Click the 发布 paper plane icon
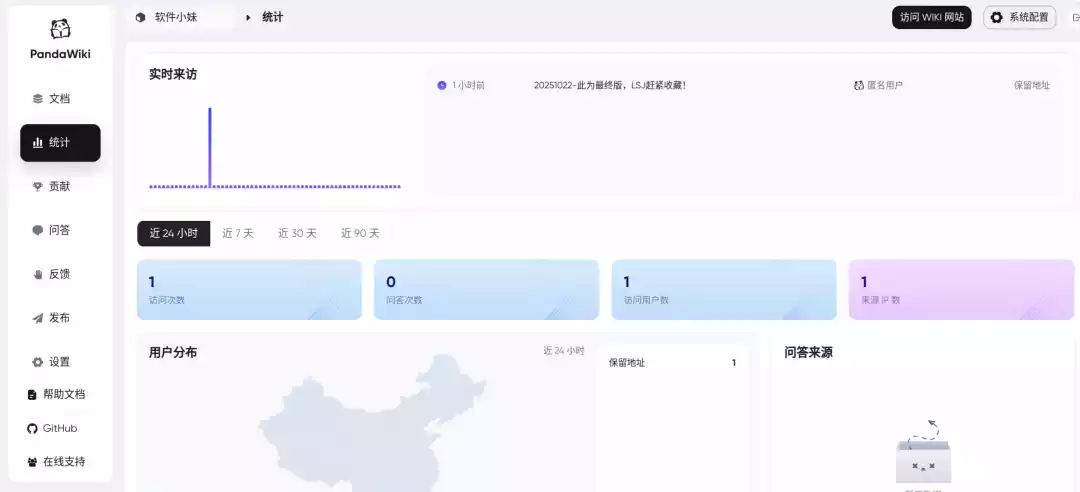1080x492 pixels. [x=38, y=318]
